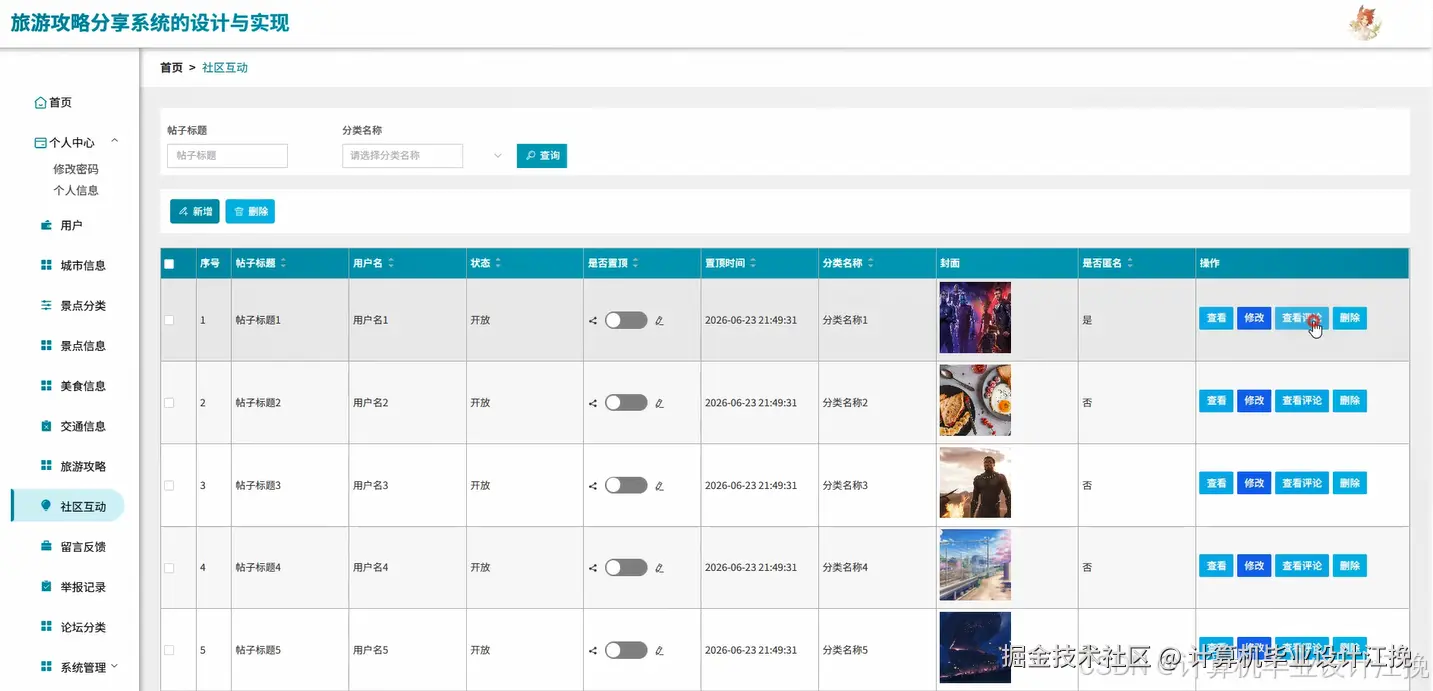Click the edit pencil icon in row 帖子标题5
The height and width of the screenshot is (691, 1433).
coord(659,650)
